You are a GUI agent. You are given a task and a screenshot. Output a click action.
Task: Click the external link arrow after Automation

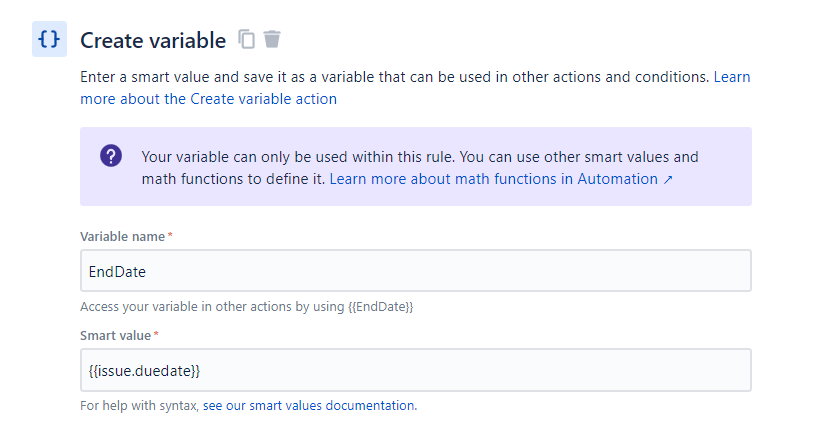[668, 180]
